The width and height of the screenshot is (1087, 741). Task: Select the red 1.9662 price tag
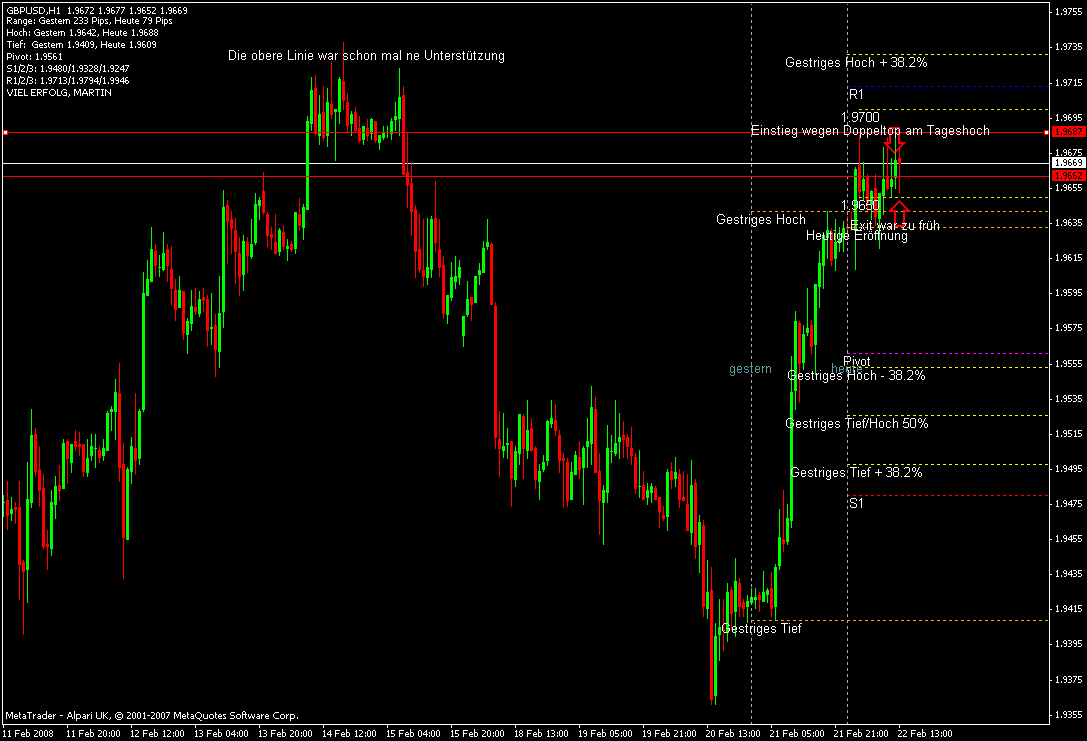coord(1068,176)
